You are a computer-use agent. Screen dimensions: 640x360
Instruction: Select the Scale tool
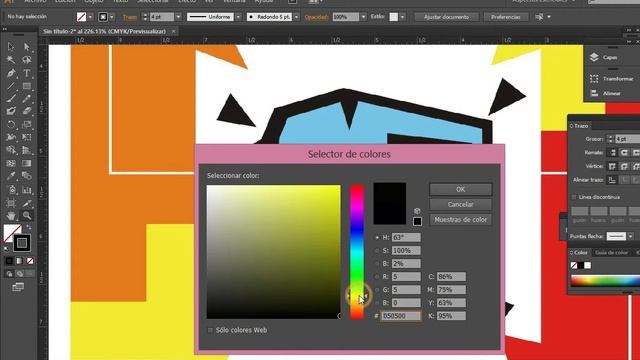click(27, 124)
